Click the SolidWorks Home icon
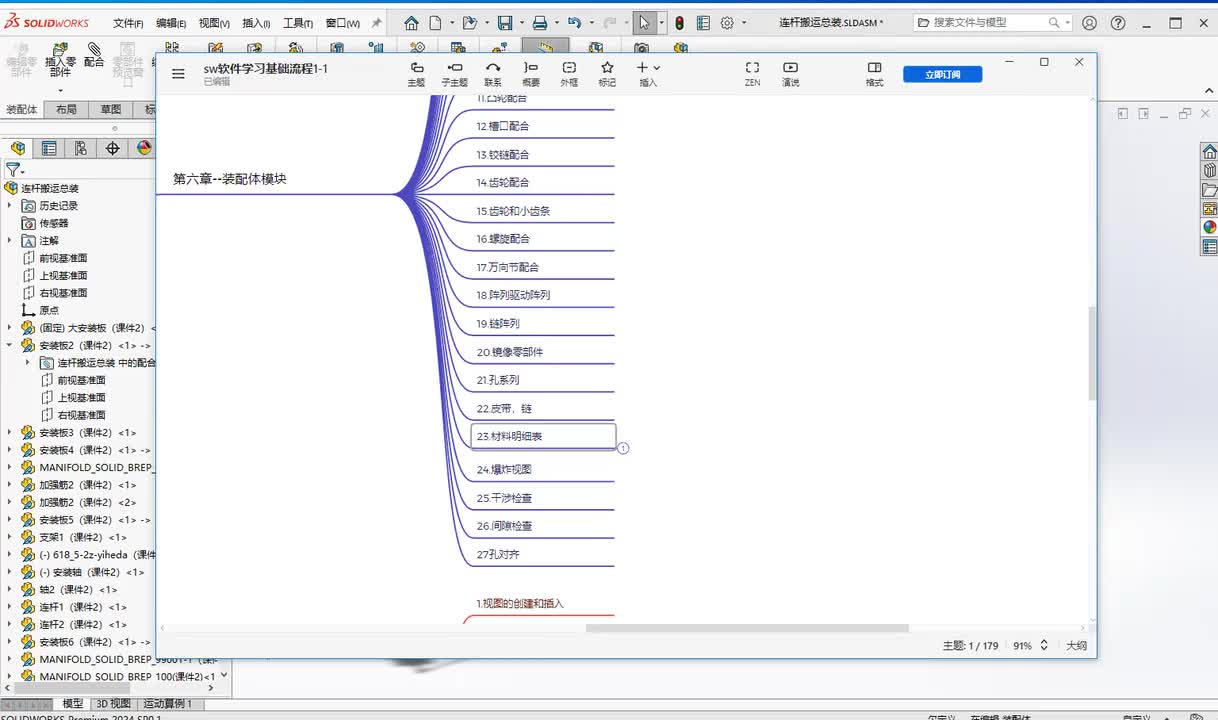 coord(412,22)
